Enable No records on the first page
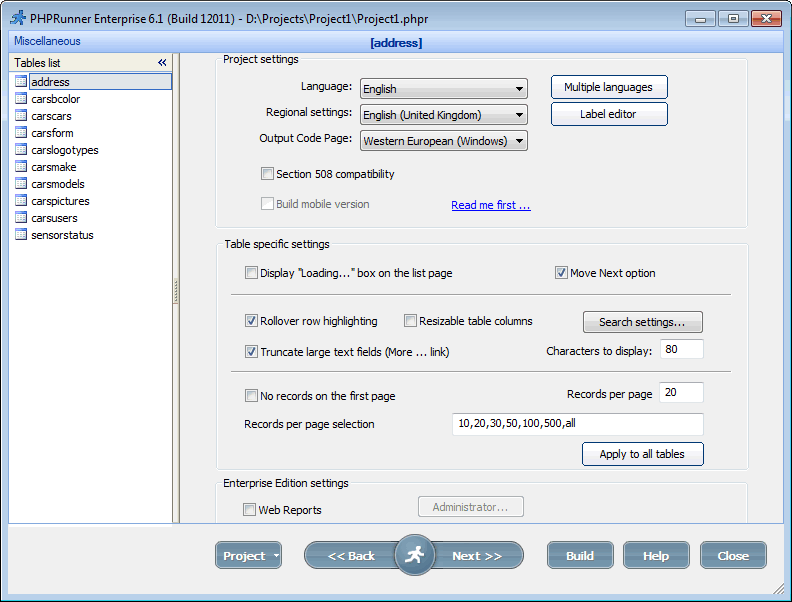Viewport: 792px width, 602px height. [251, 395]
